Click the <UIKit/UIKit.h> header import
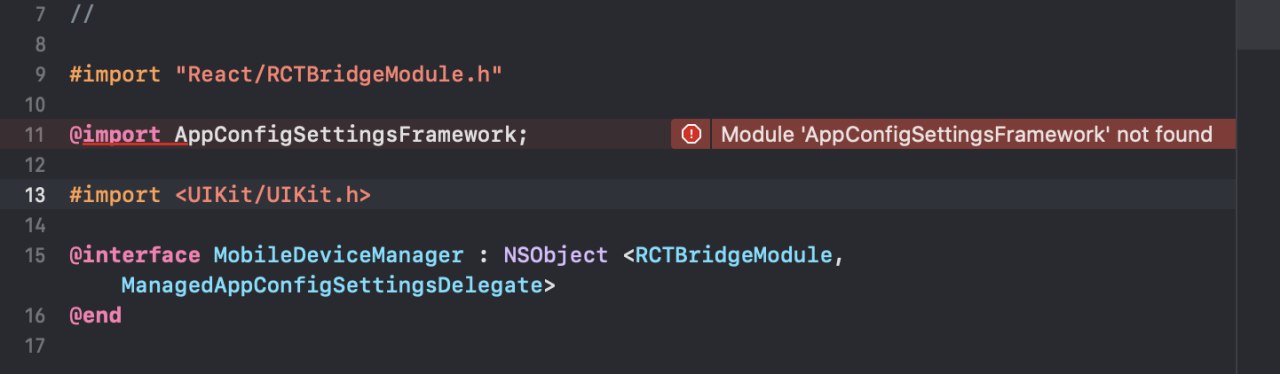 coord(273,194)
